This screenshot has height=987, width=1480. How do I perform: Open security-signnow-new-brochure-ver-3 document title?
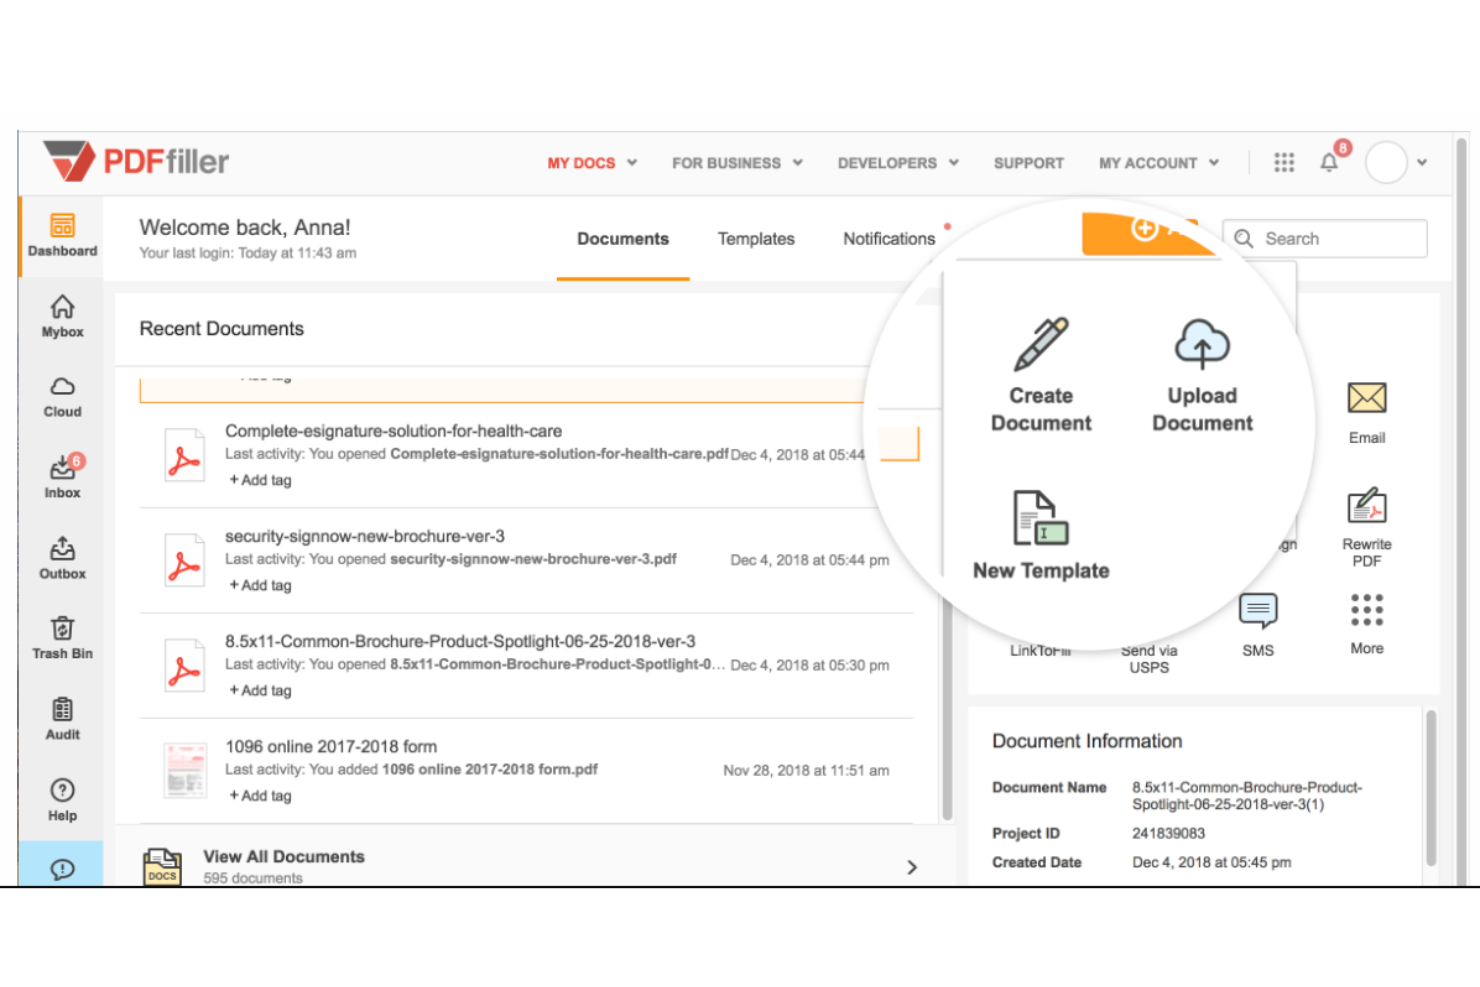365,536
